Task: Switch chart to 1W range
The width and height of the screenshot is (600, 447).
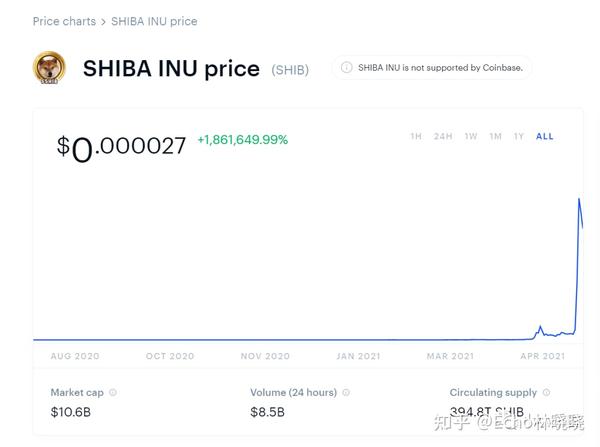Action: click(471, 136)
